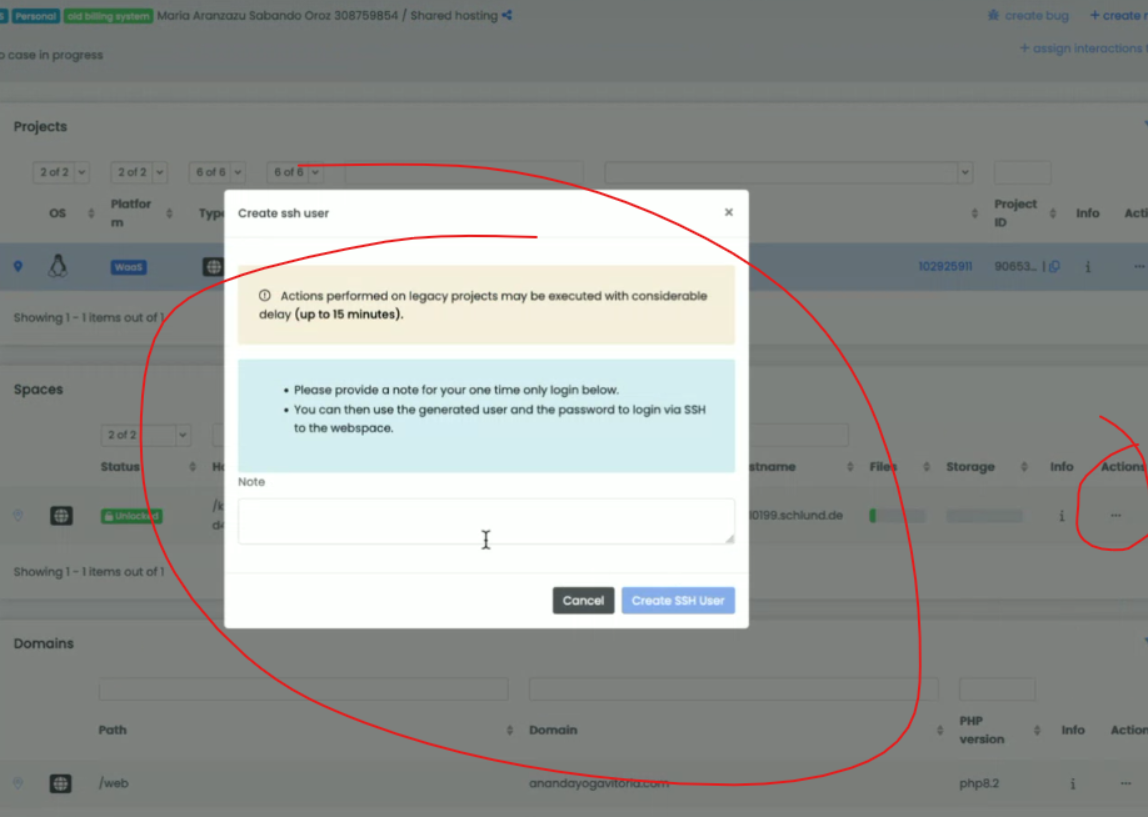Open actions menu for the Spaces row
The image size is (1148, 817).
tap(1115, 516)
